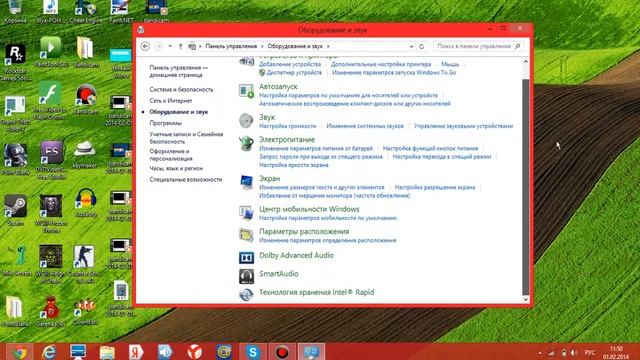Open Мышь link under devices

450,64
